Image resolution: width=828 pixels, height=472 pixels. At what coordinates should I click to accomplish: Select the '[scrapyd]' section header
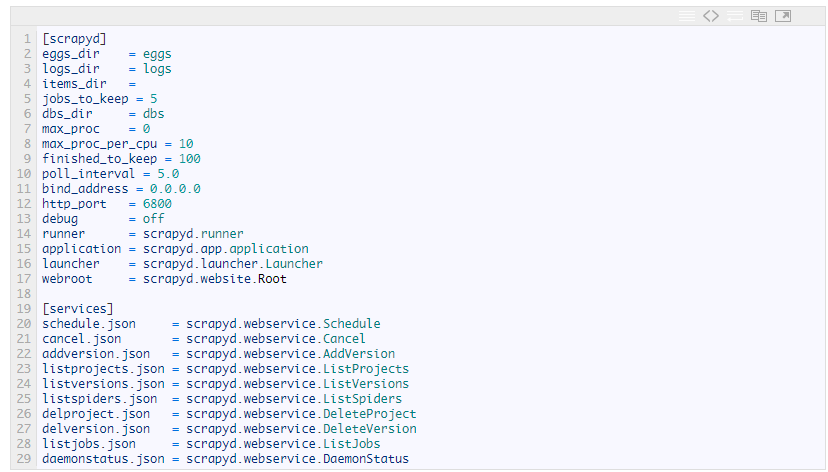[x=74, y=39]
